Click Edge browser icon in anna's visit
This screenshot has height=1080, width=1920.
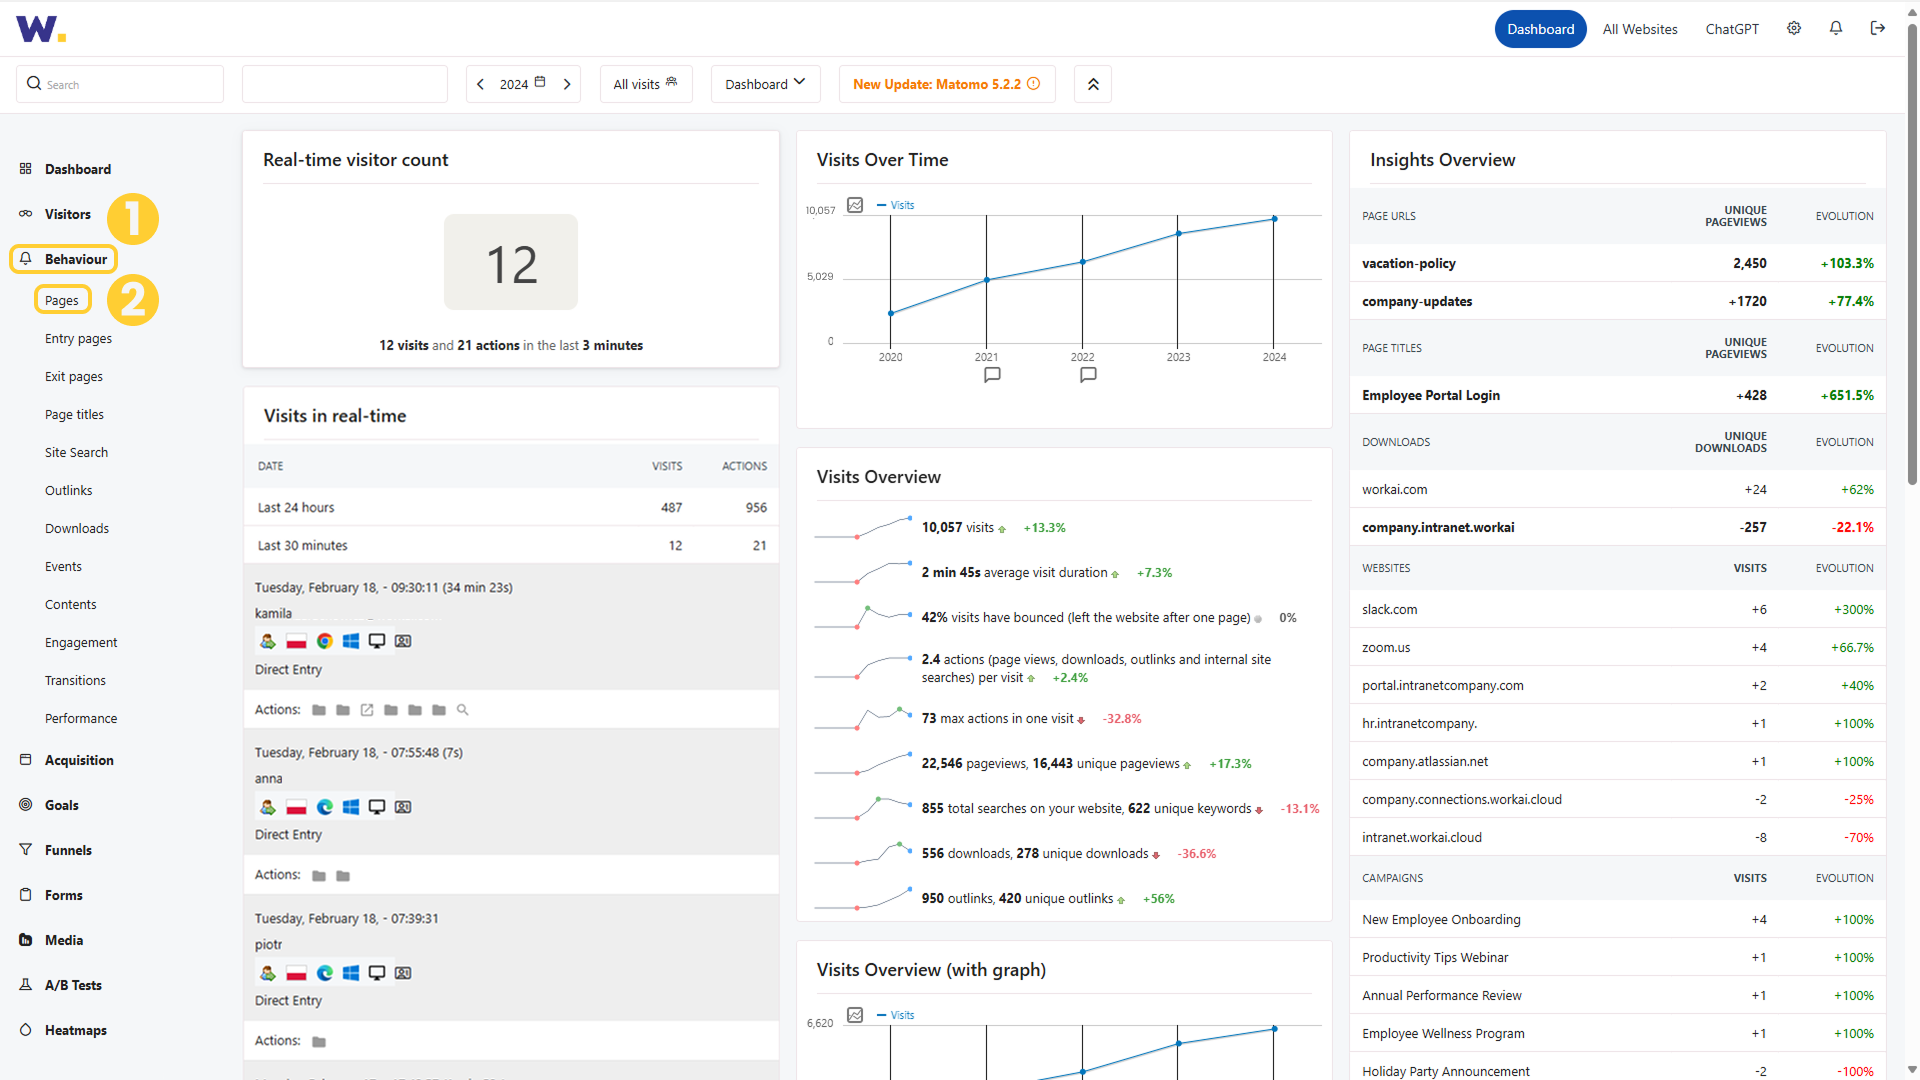(325, 807)
